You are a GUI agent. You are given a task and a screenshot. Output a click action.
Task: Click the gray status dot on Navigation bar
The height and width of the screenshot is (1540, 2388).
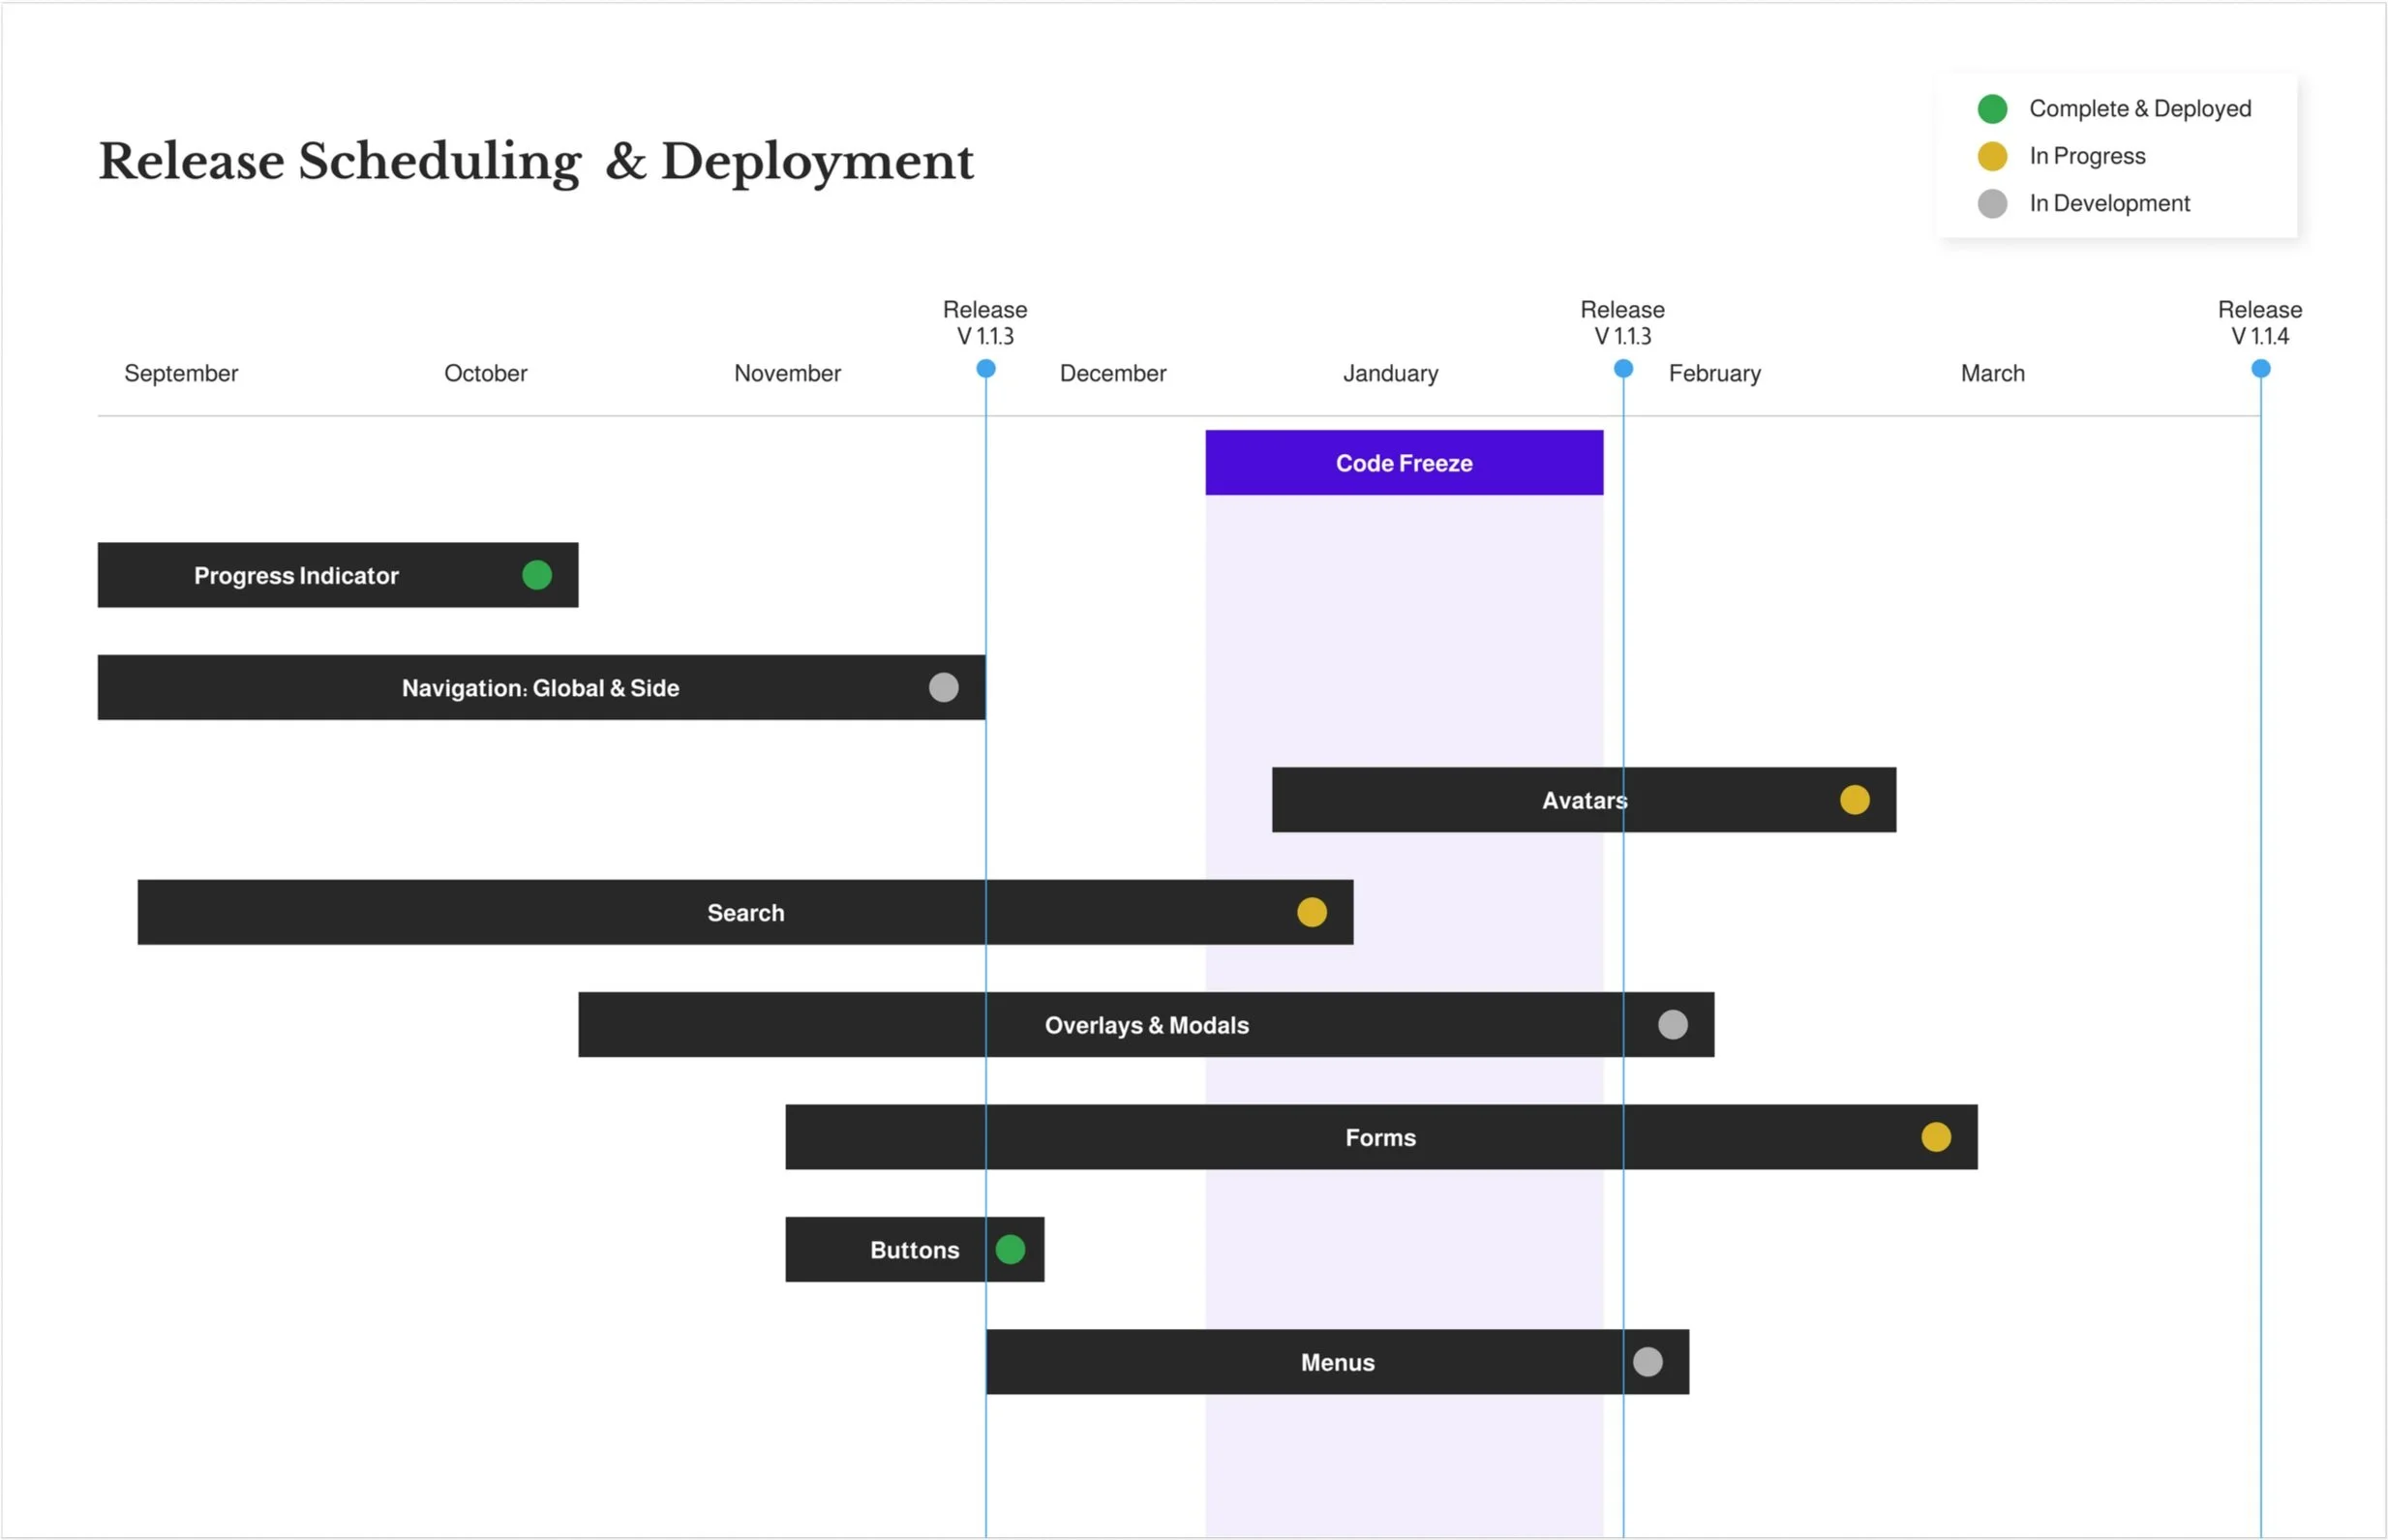tap(943, 687)
